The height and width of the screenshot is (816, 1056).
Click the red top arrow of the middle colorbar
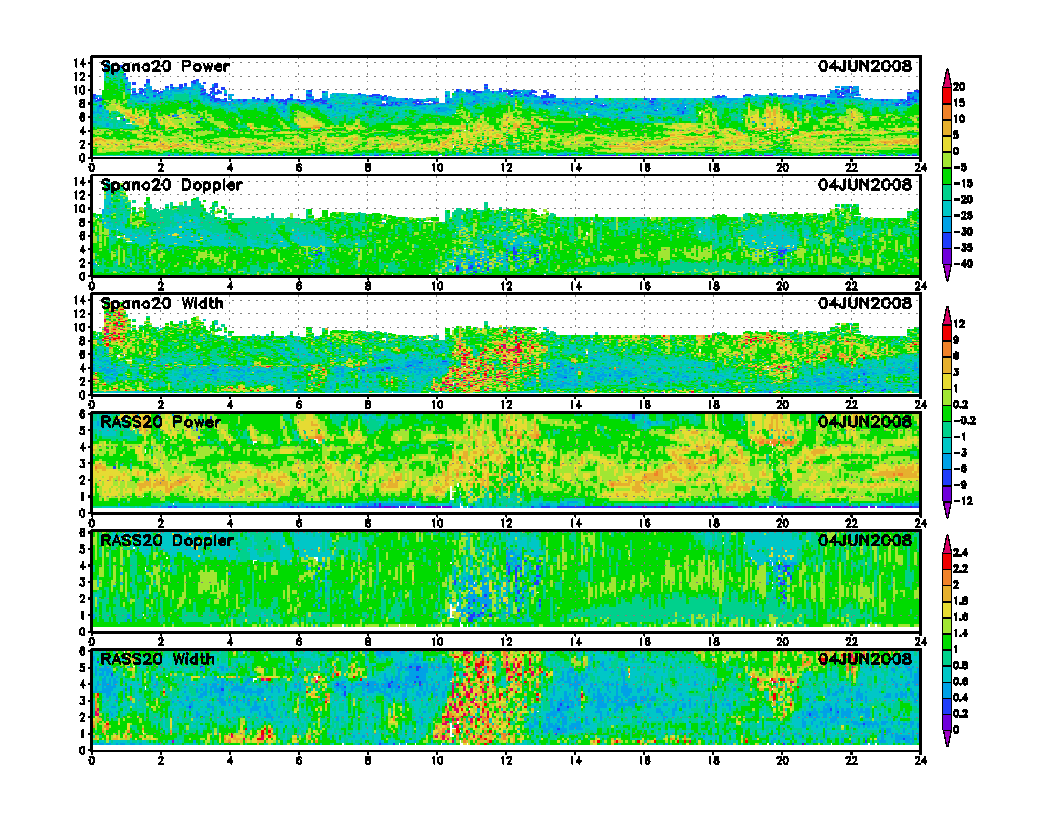(x=946, y=312)
